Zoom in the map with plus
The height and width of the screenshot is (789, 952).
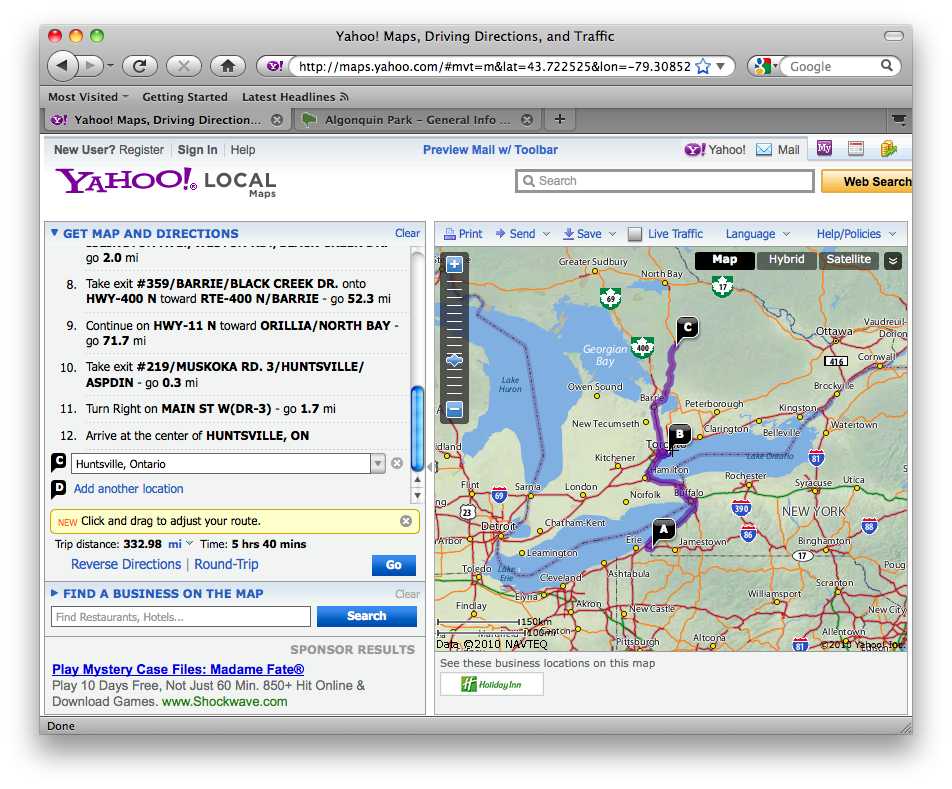pos(454,265)
